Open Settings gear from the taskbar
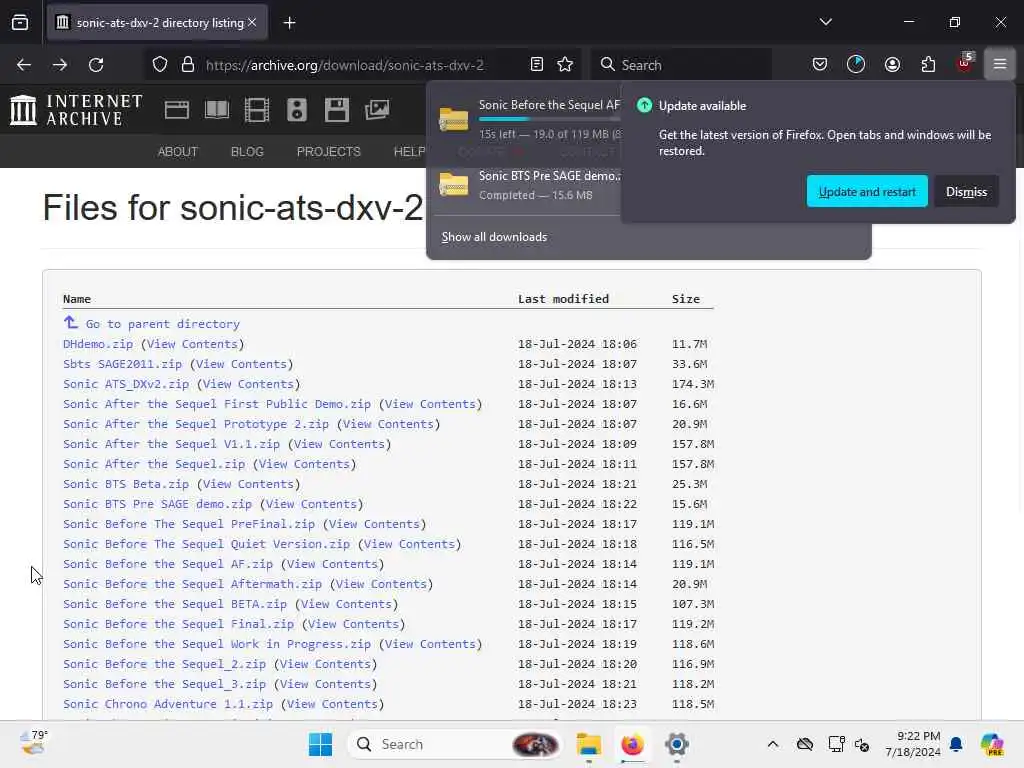Viewport: 1024px width, 768px height. click(x=677, y=744)
